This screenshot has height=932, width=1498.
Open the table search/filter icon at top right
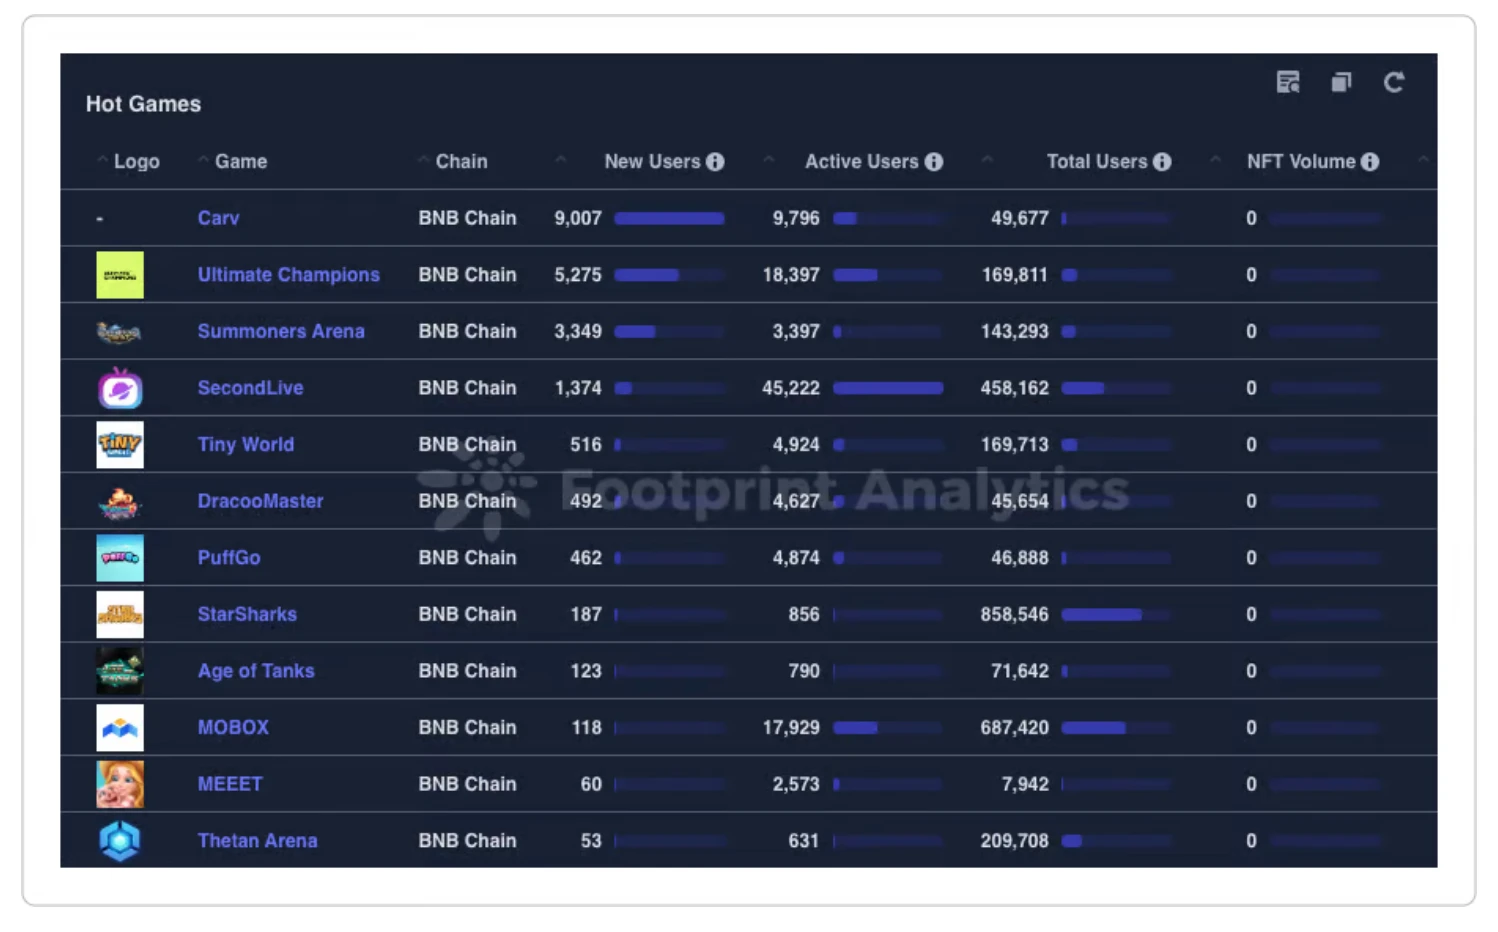[1288, 82]
